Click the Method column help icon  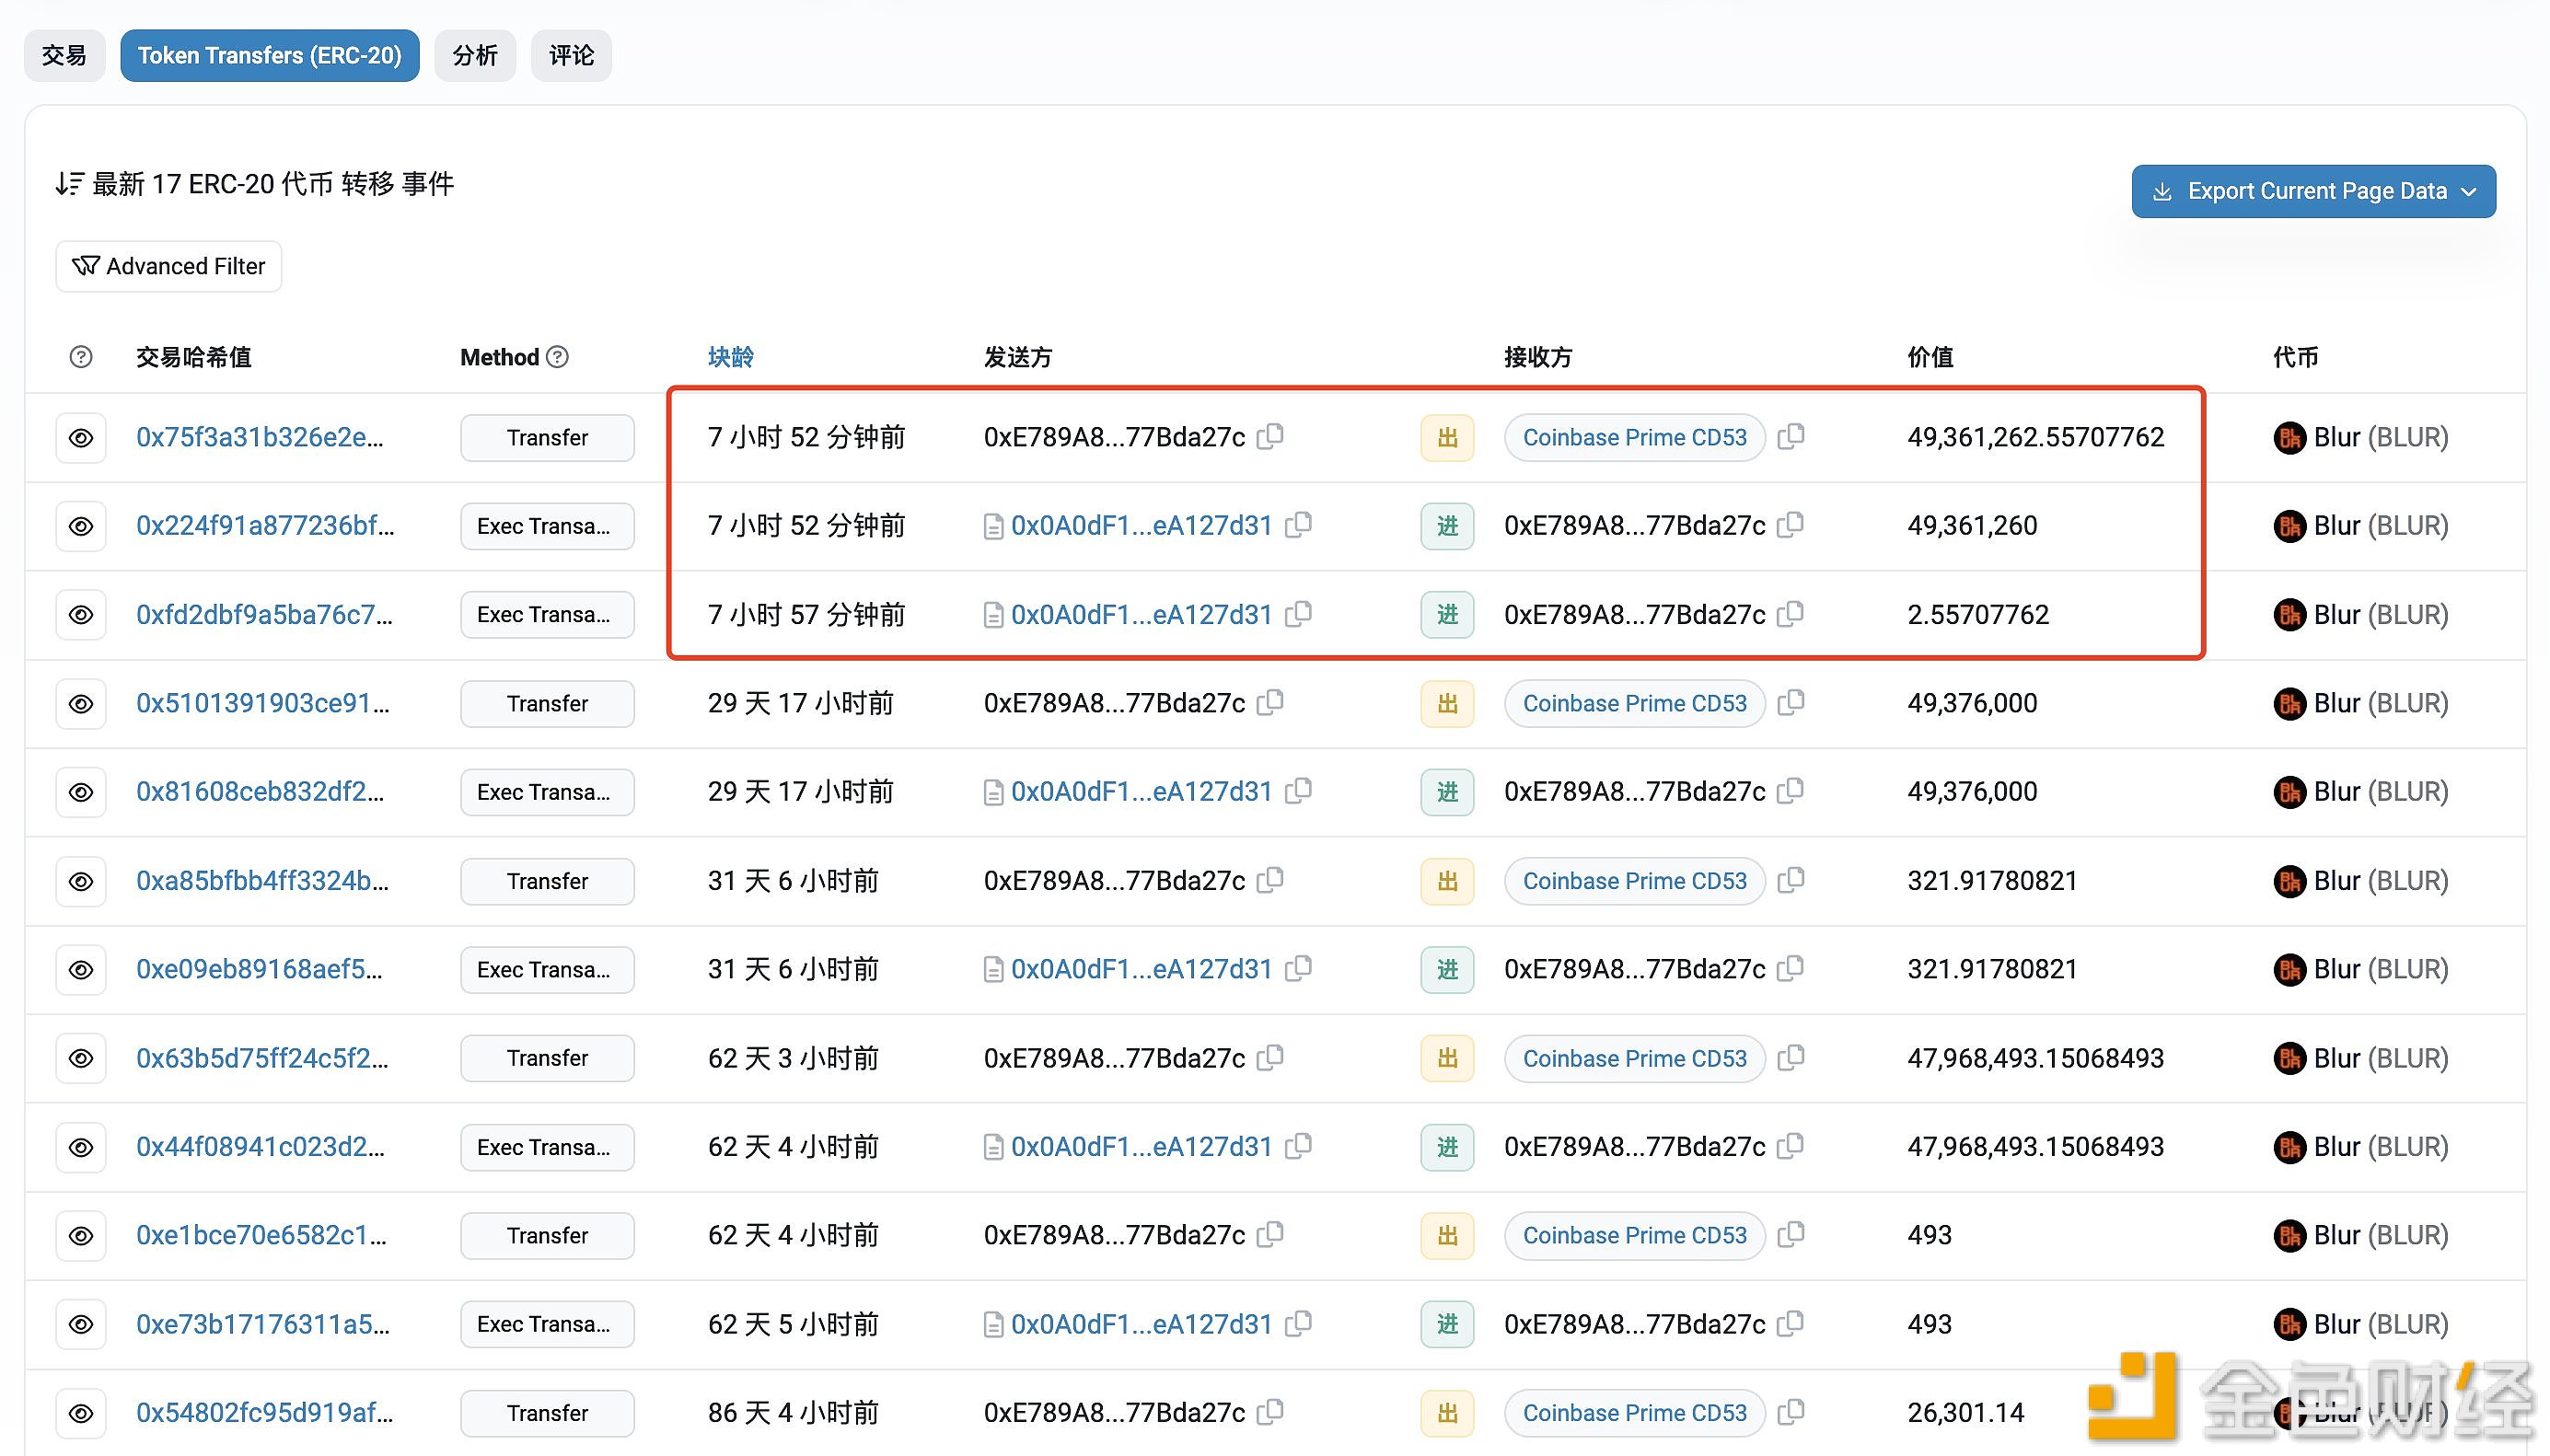coord(558,357)
